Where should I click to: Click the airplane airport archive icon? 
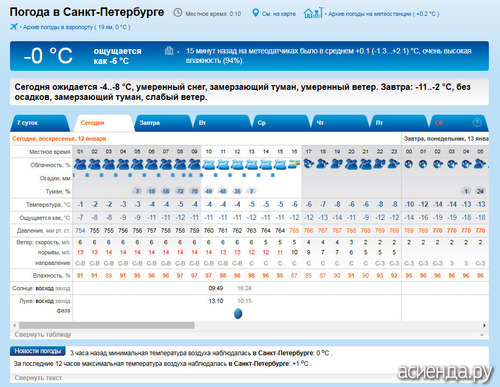14,26
